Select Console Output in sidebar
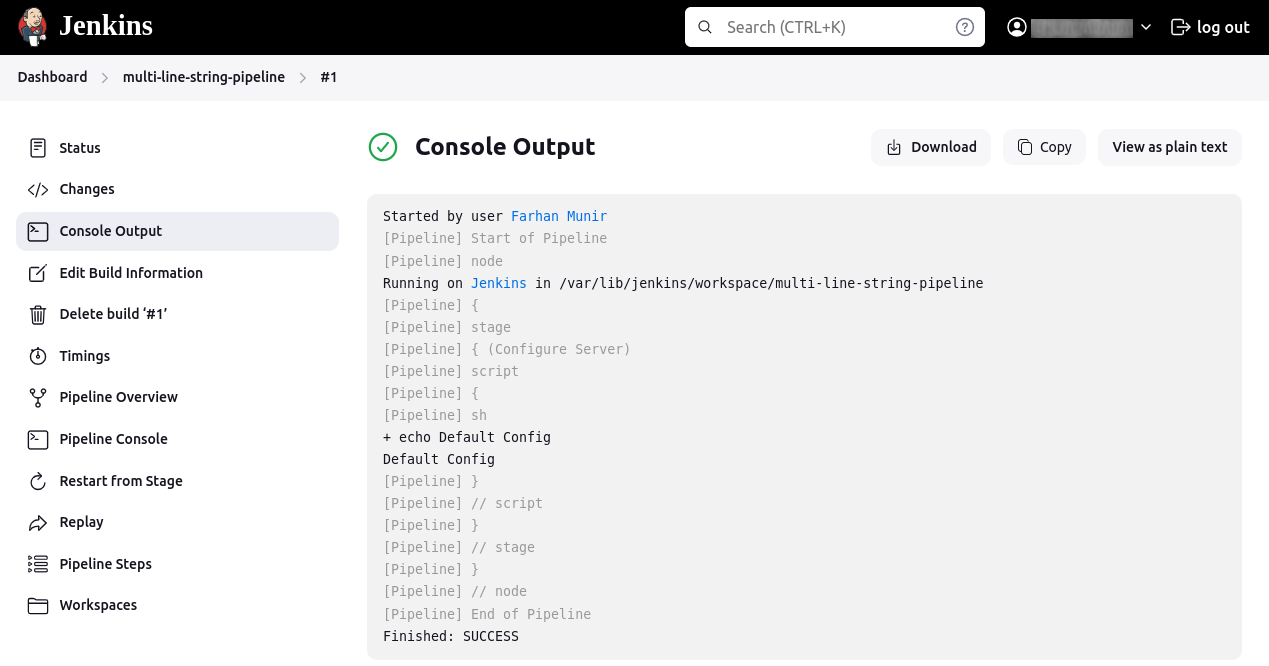This screenshot has width=1269, height=666. (x=177, y=231)
